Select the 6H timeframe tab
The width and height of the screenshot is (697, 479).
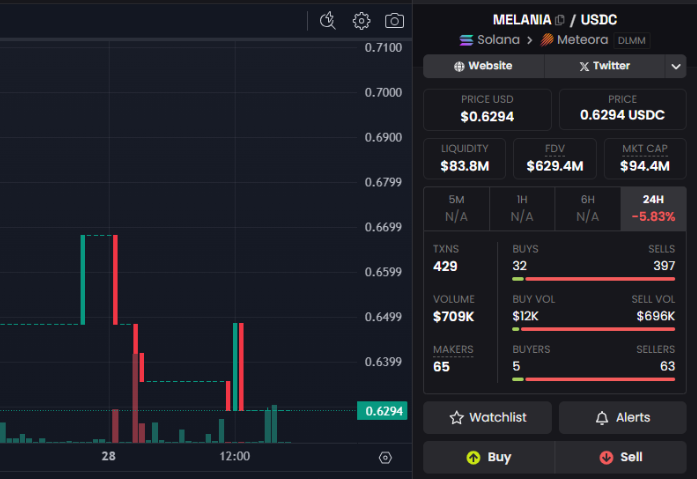pyautogui.click(x=588, y=208)
